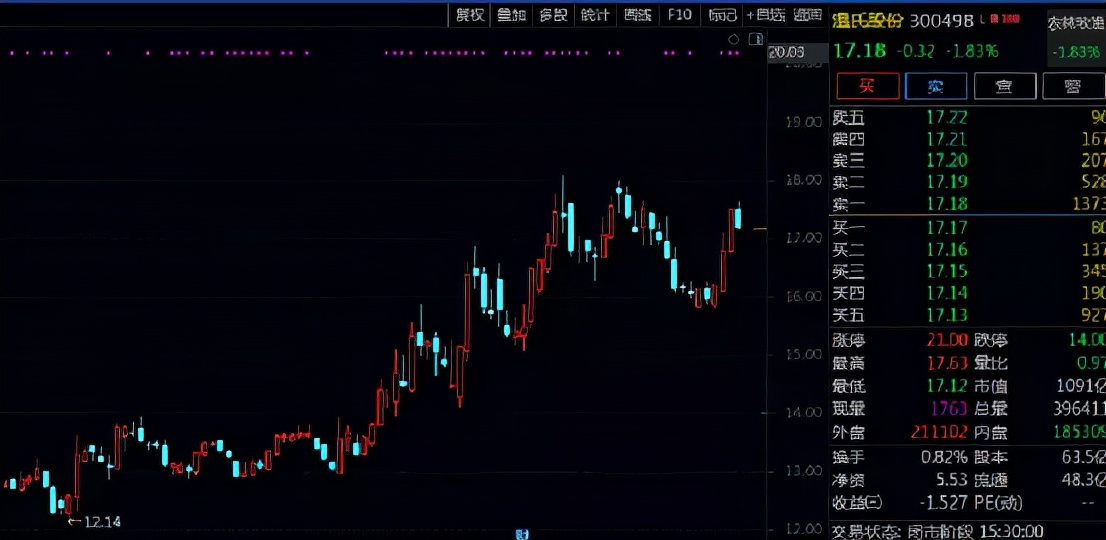The height and width of the screenshot is (540, 1106).
Task: Open the 多股 multi-stock view
Action: click(554, 15)
